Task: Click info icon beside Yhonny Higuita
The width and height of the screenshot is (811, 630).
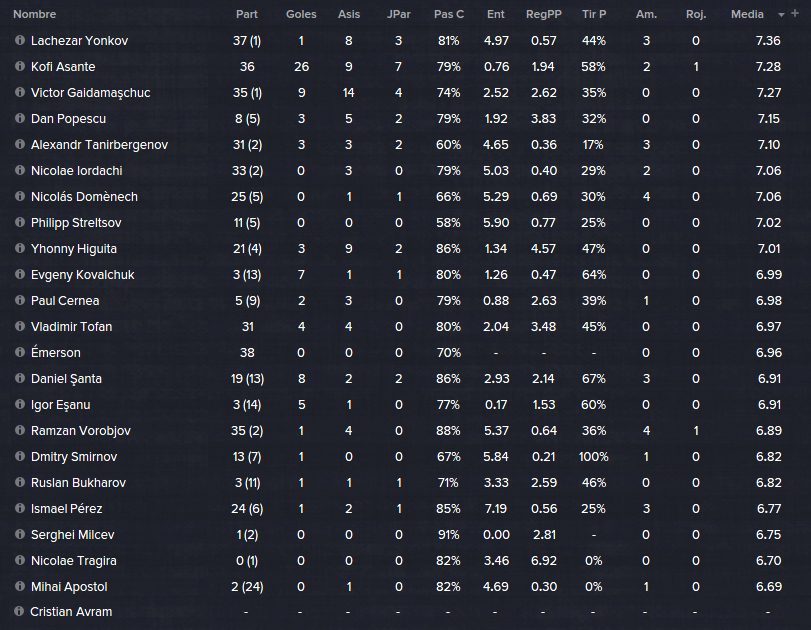Action: [x=20, y=248]
